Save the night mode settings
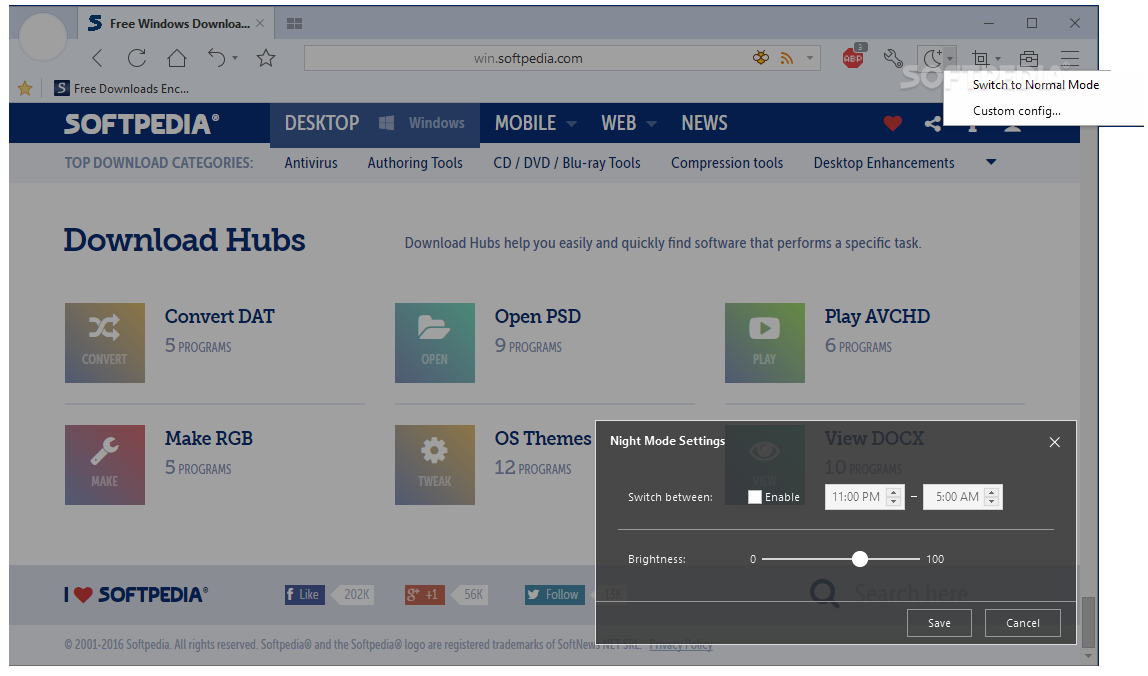Screen dimensions: 1148x676 coord(939,623)
